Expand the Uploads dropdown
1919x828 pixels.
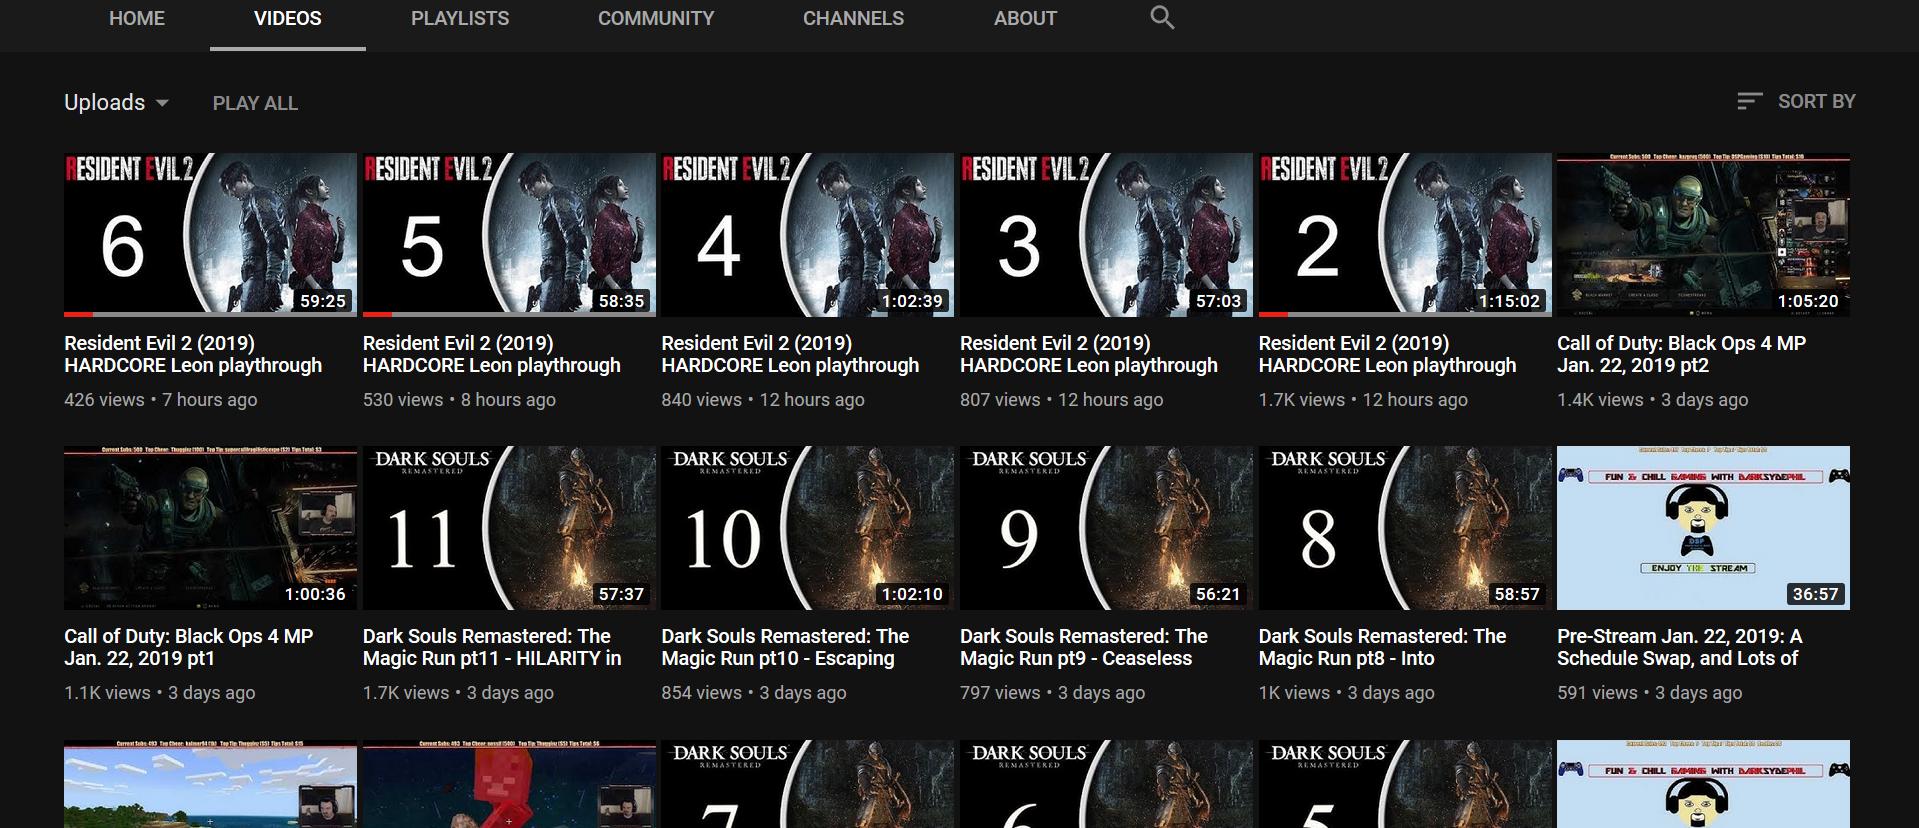[x=116, y=102]
